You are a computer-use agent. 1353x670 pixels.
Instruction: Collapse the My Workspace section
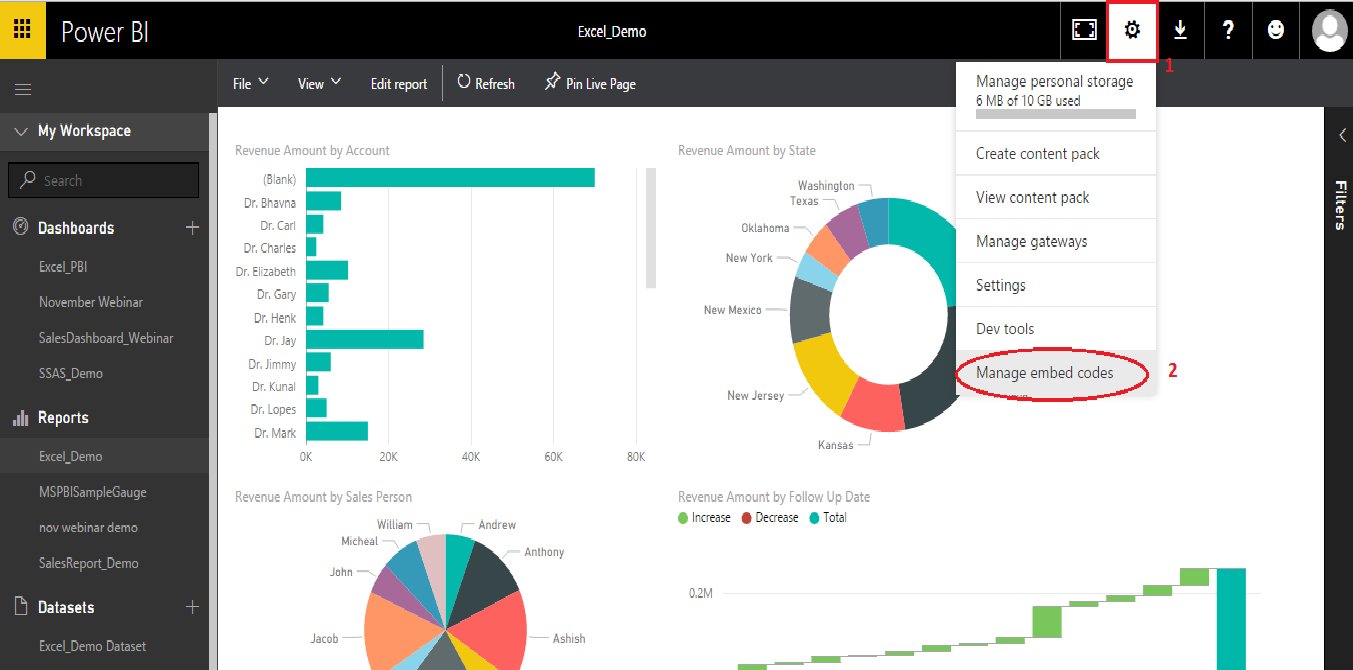click(21, 131)
